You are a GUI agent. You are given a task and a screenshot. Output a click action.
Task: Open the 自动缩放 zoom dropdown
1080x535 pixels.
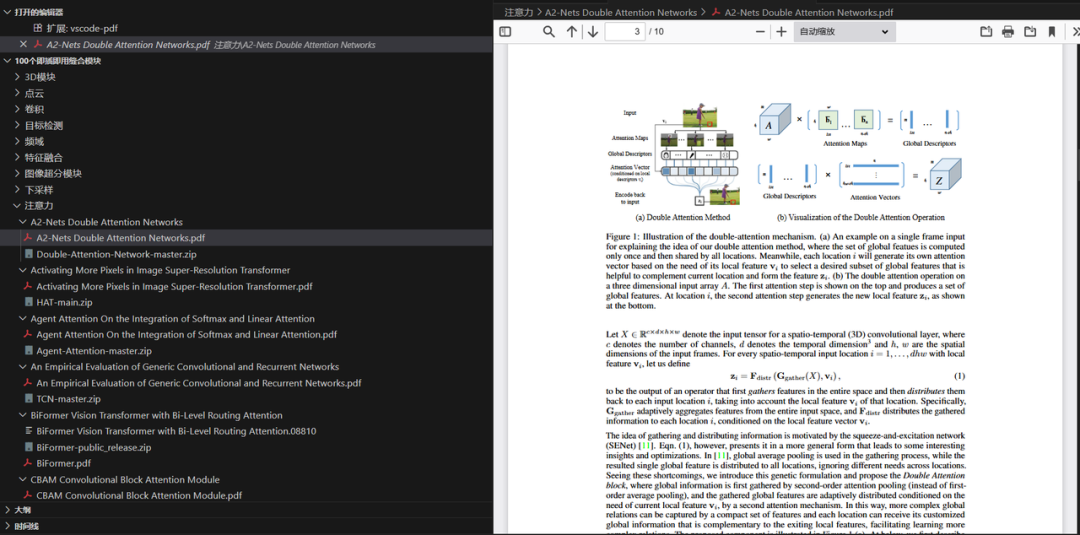click(843, 32)
